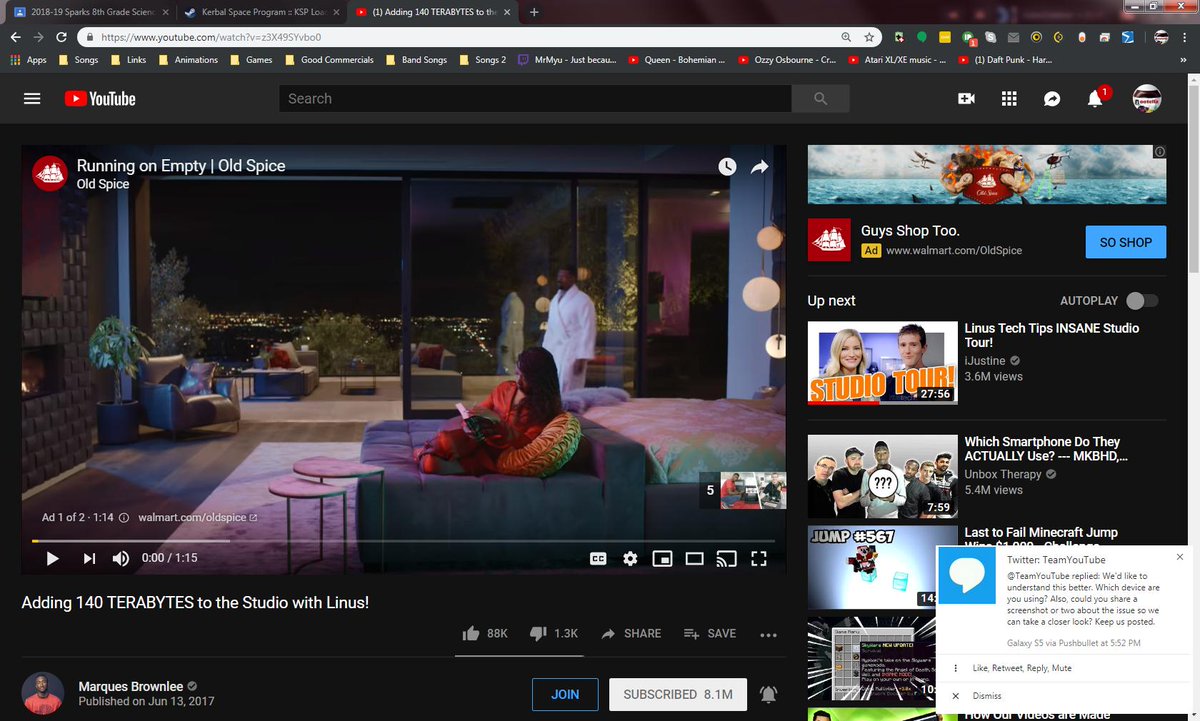Open the Which Smartphone Do They ACTUALLY Use thumbnail
The height and width of the screenshot is (721, 1200).
pos(883,476)
